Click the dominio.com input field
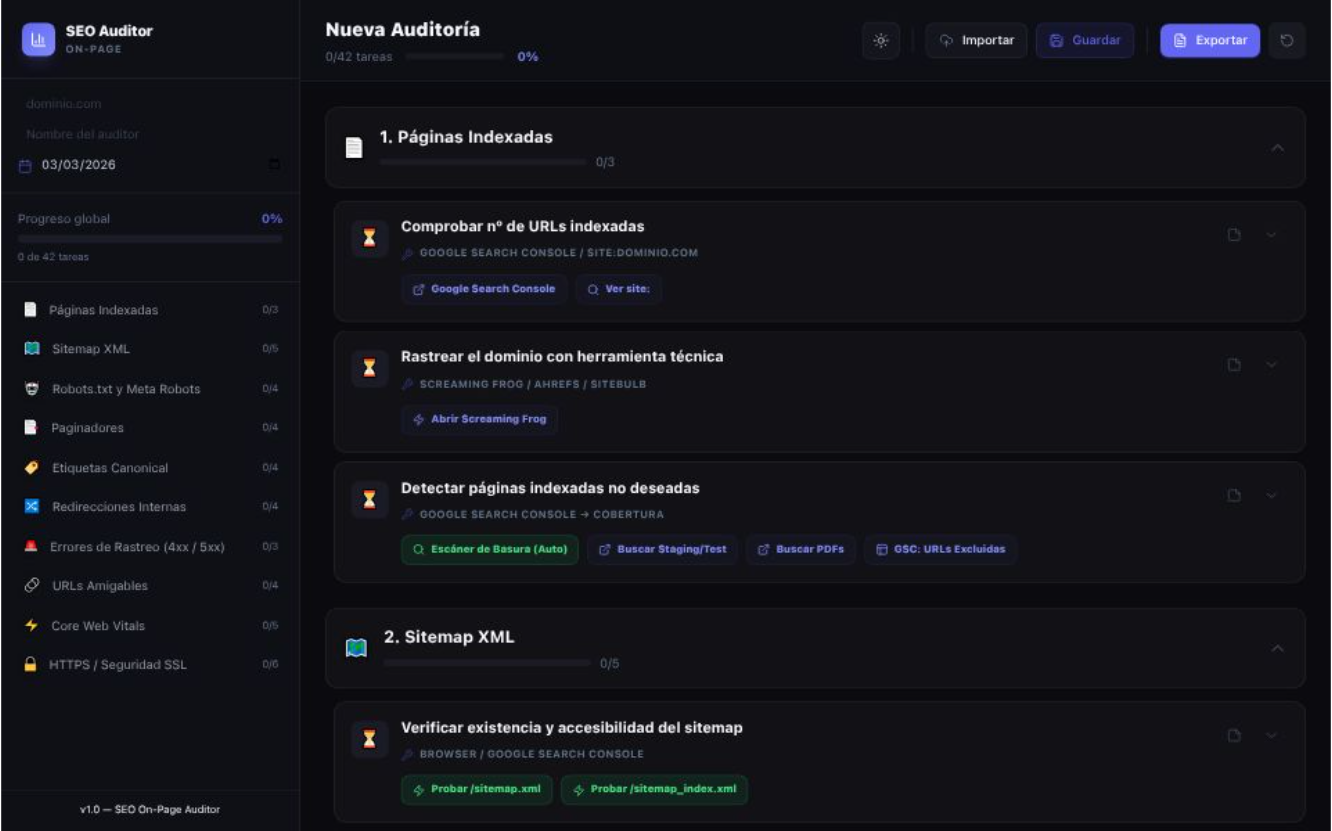1332x831 pixels. (x=150, y=104)
